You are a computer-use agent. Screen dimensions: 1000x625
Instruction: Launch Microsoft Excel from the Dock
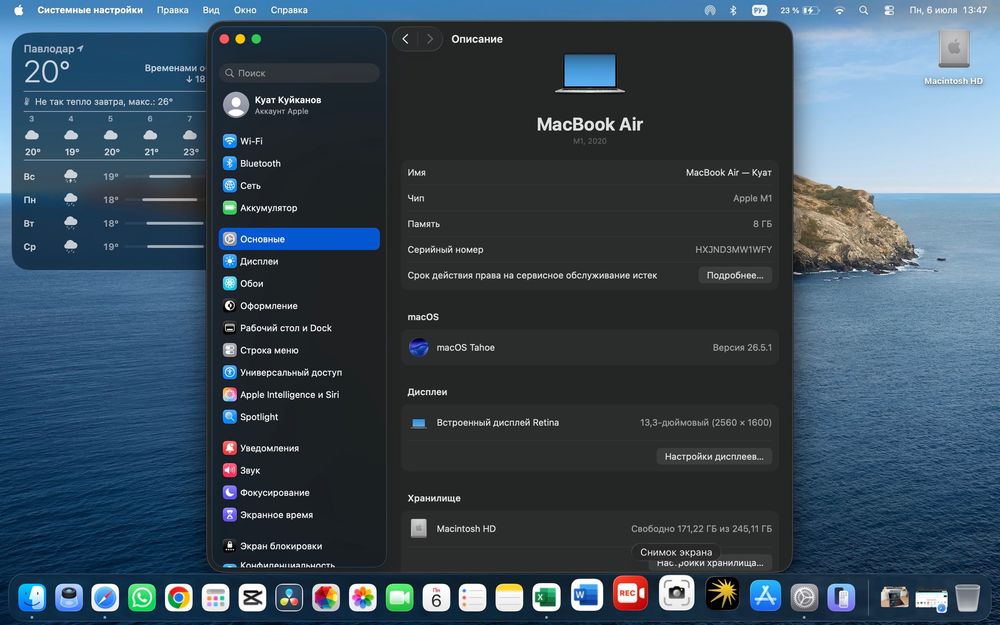(x=547, y=598)
